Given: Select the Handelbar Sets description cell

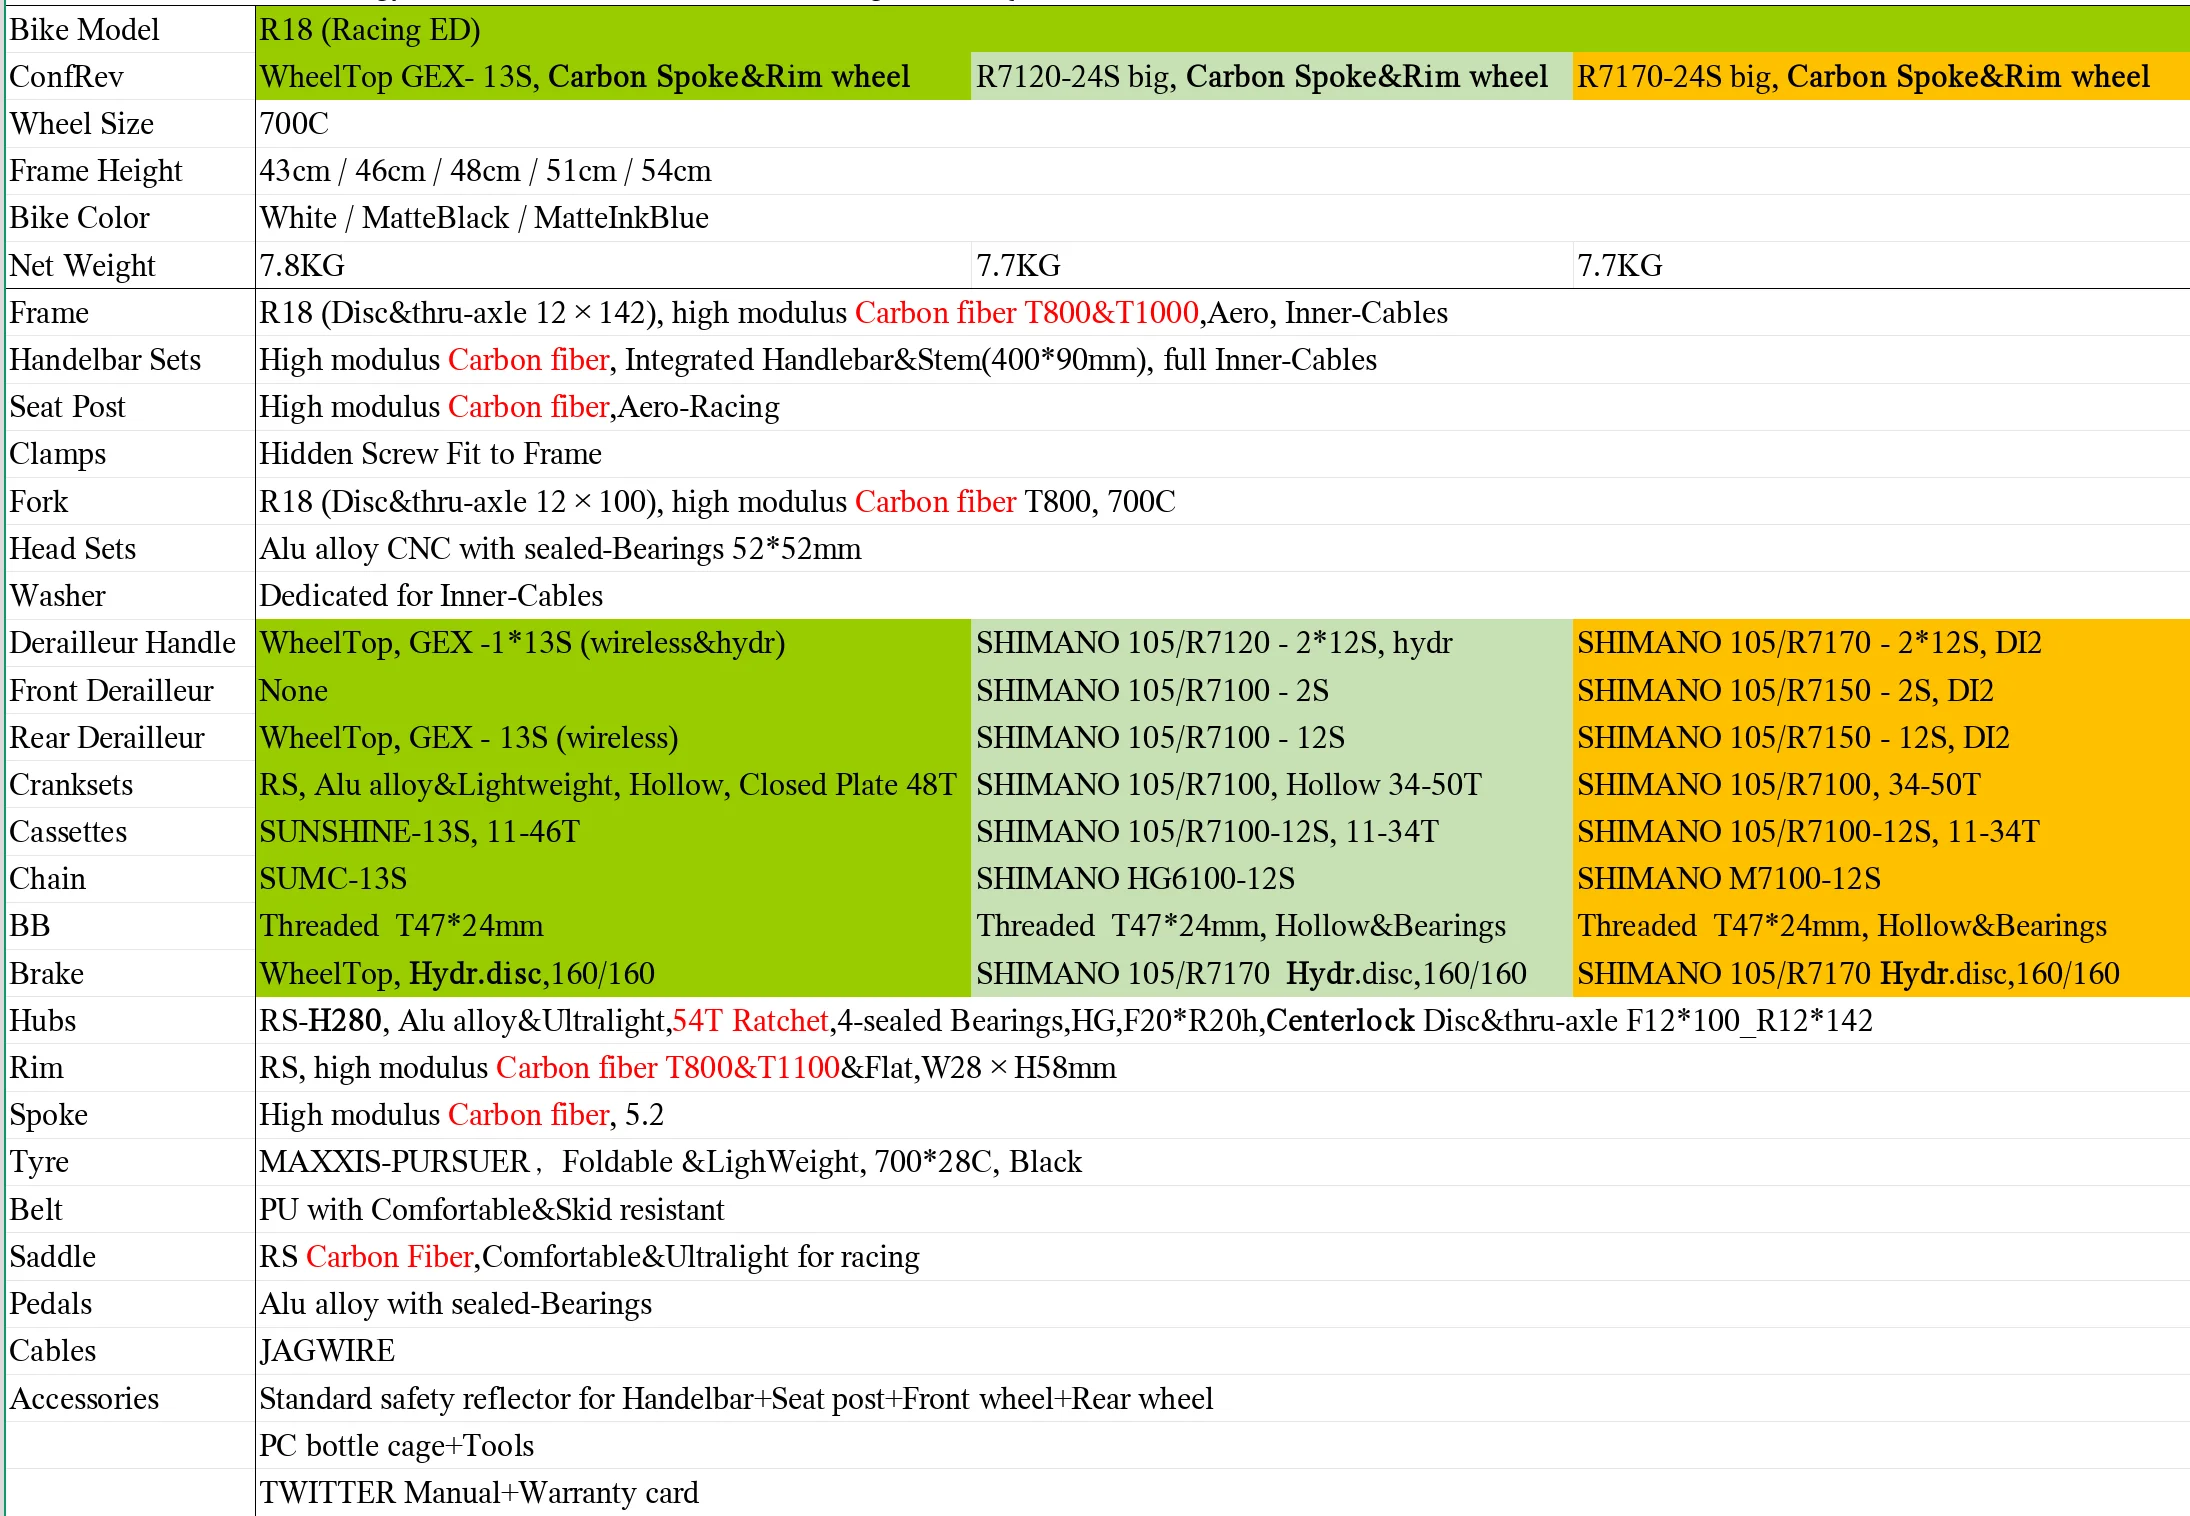Looking at the screenshot, I should point(818,360).
